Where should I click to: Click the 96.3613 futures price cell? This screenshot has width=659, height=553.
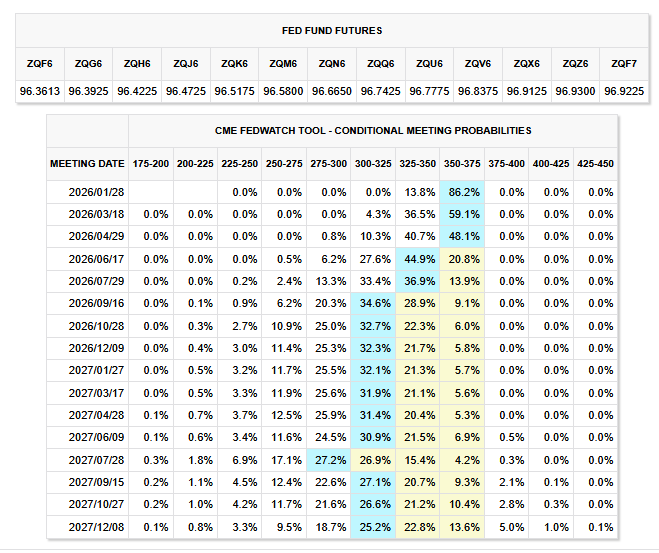pyautogui.click(x=40, y=90)
